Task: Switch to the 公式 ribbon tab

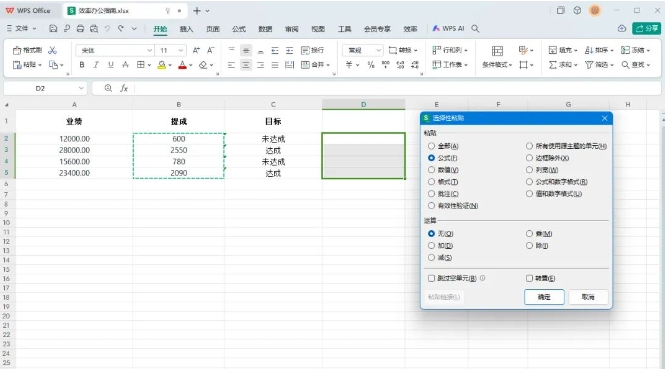Action: click(239, 29)
